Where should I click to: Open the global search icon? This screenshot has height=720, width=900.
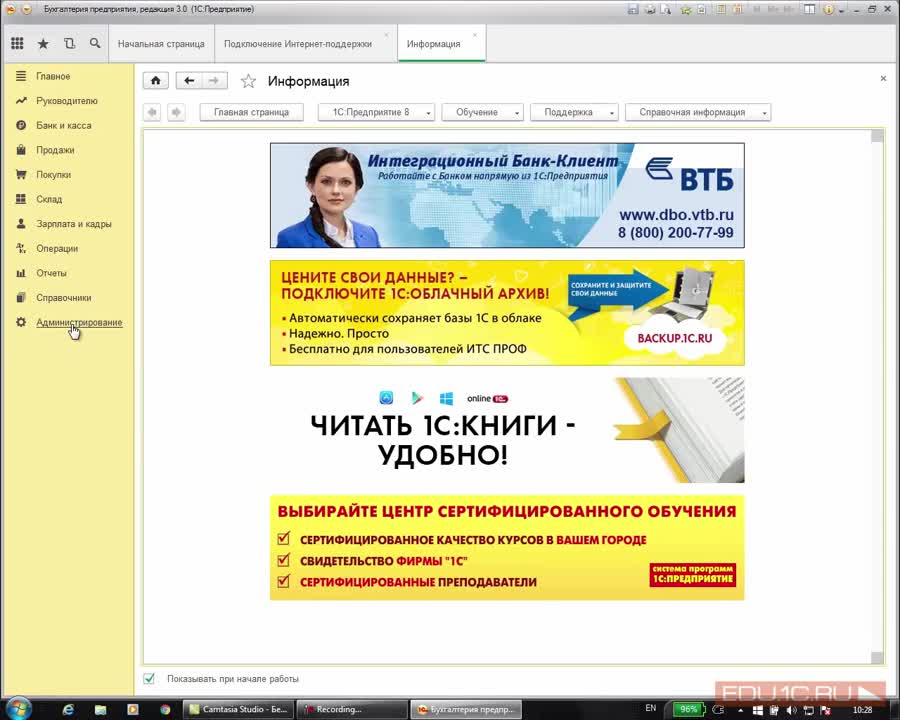tap(95, 43)
